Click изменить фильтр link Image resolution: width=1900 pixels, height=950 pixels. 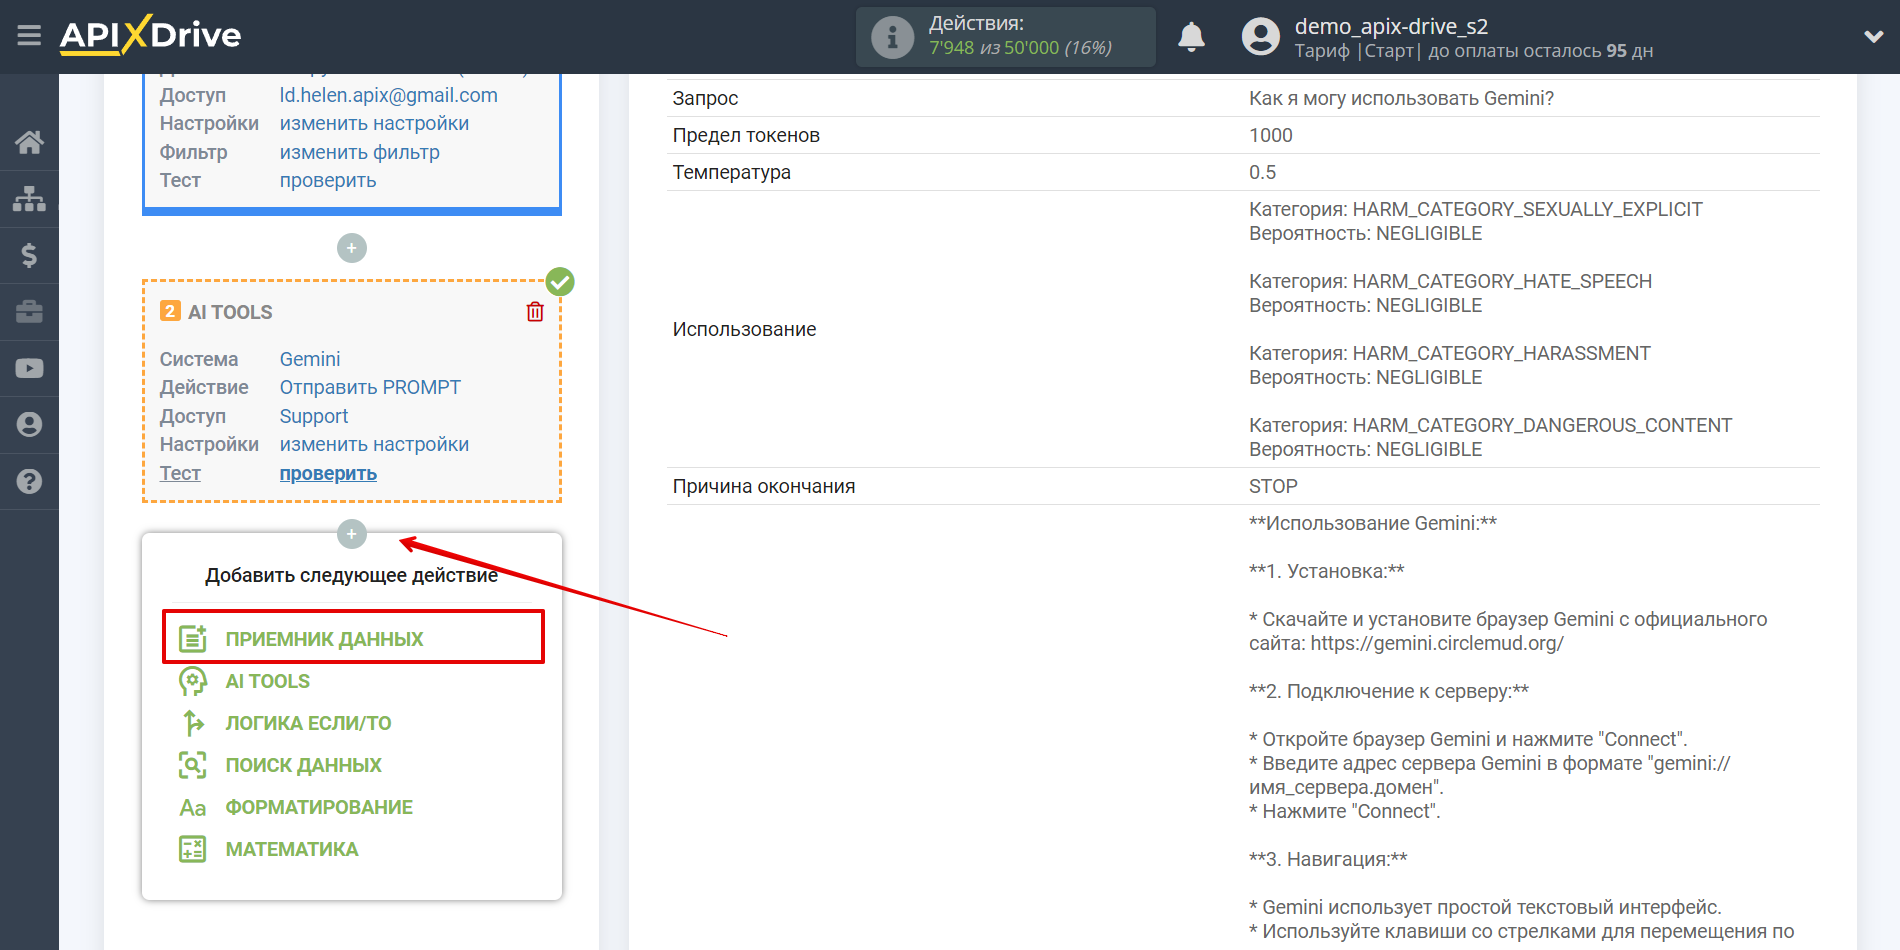pyautogui.click(x=359, y=152)
